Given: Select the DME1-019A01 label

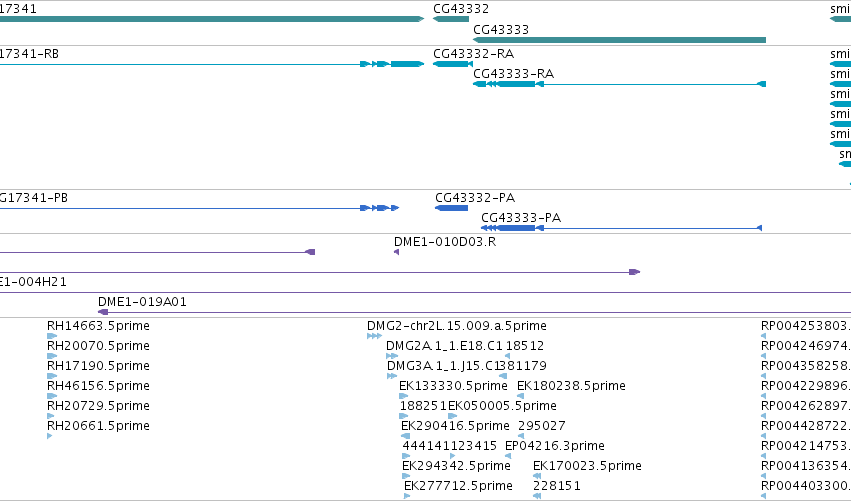Looking at the screenshot, I should click(142, 302).
